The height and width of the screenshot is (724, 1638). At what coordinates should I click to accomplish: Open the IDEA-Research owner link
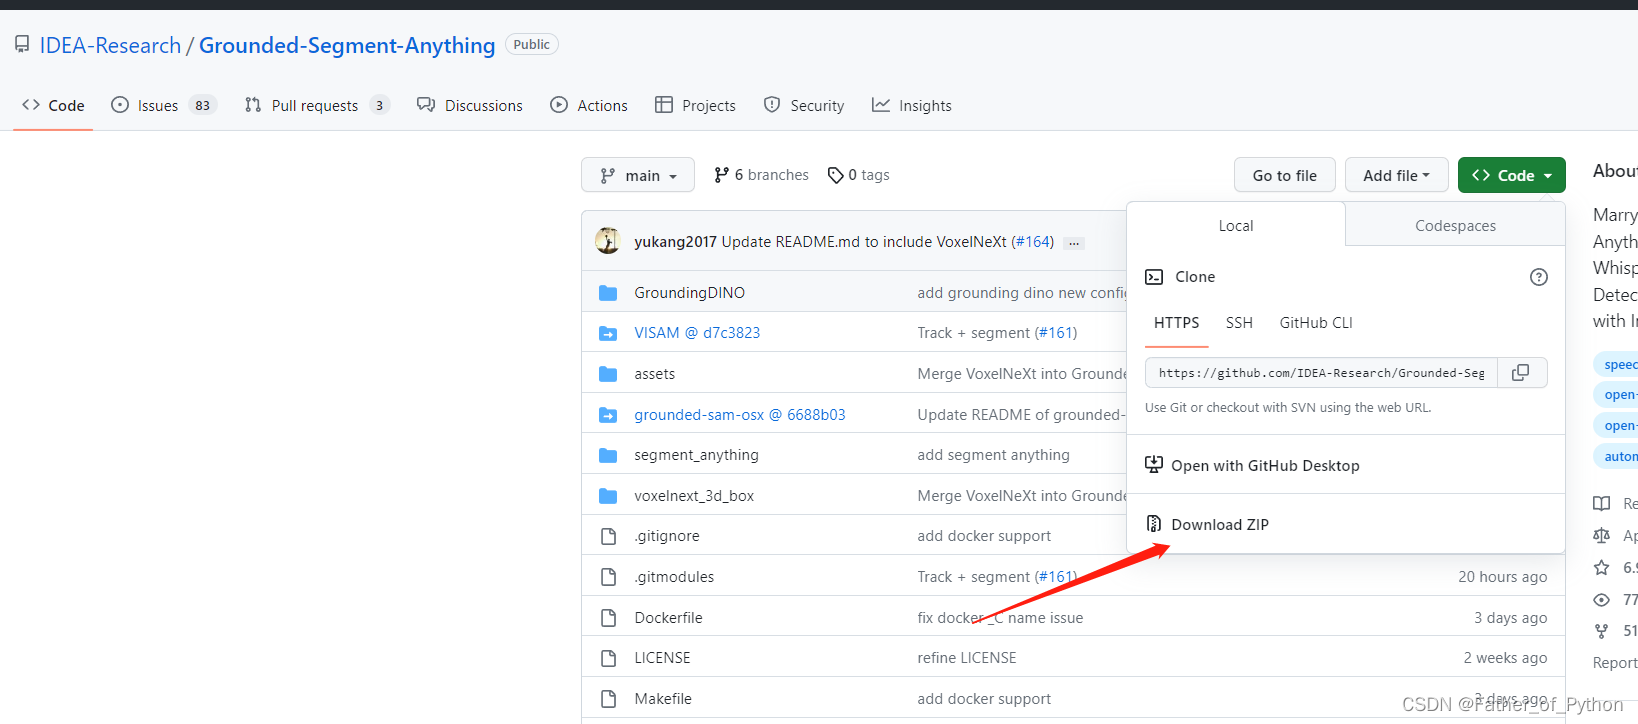coord(110,45)
